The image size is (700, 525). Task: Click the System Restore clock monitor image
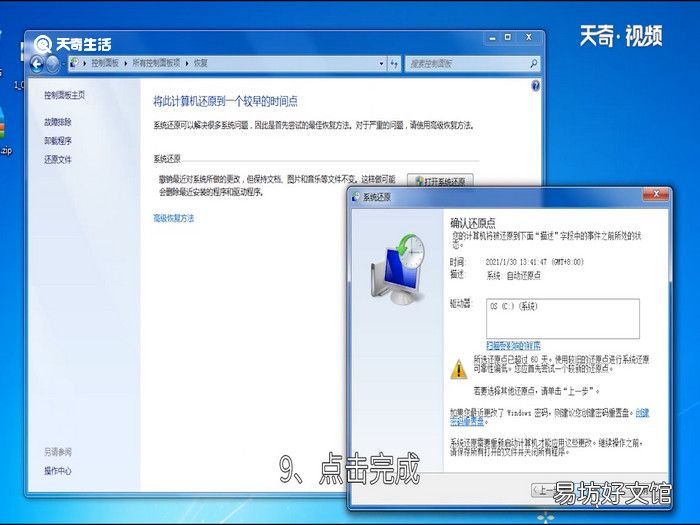[398, 269]
